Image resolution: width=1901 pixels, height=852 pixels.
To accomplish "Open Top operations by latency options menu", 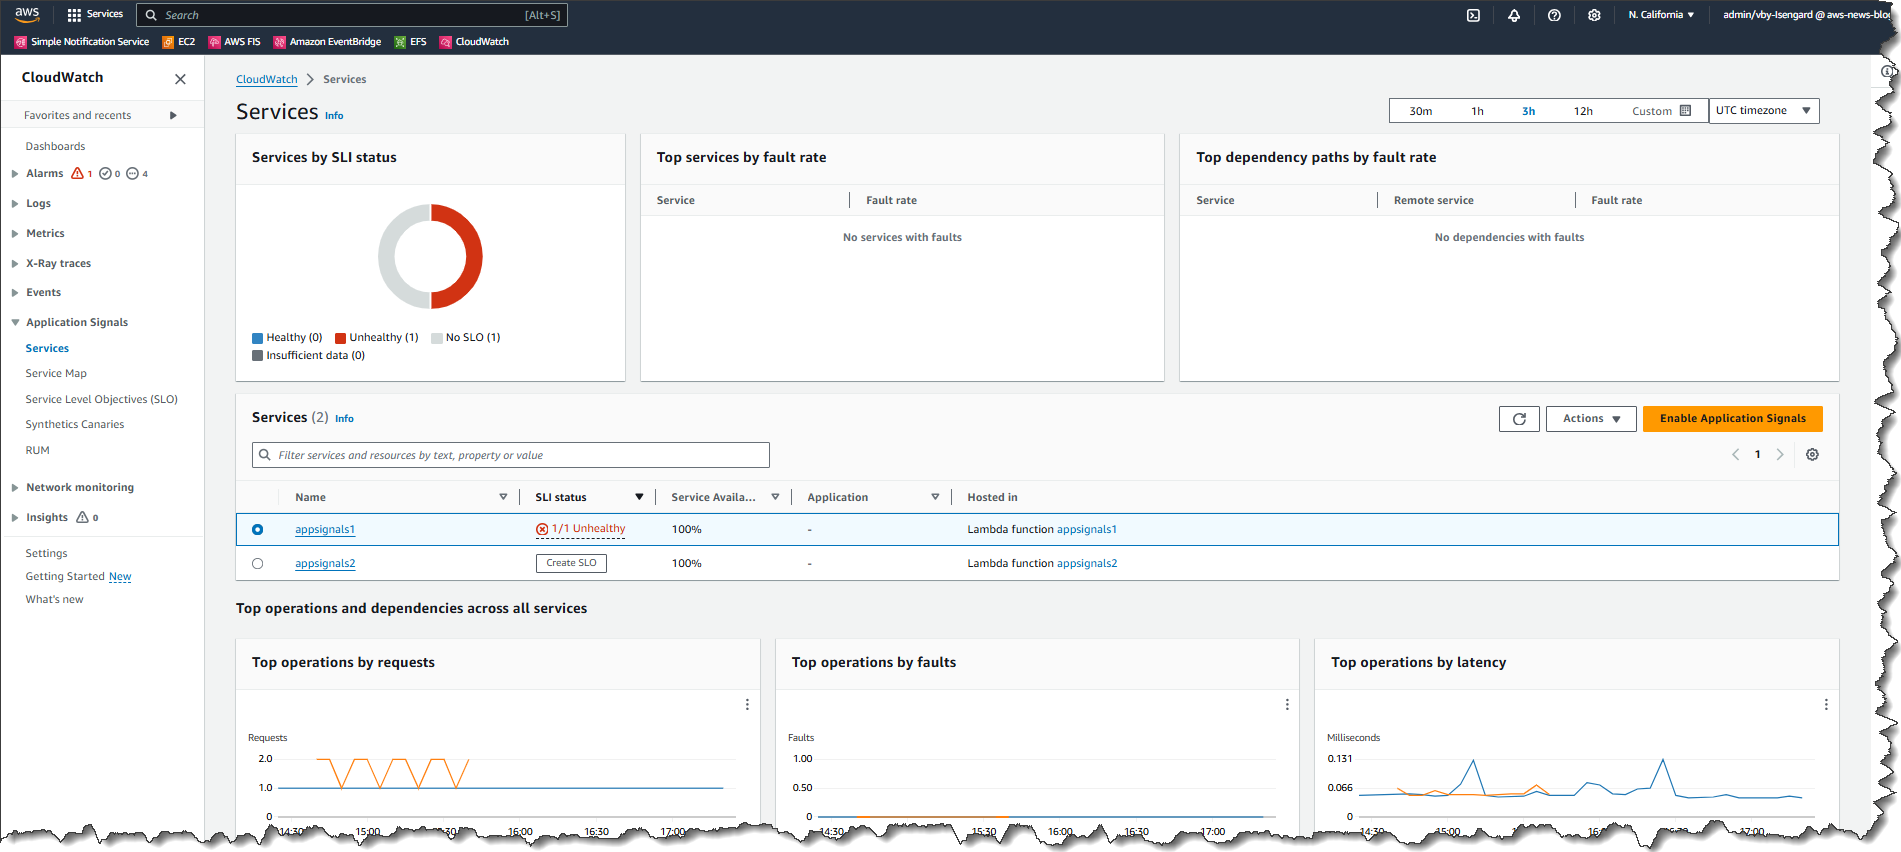I will point(1826,705).
